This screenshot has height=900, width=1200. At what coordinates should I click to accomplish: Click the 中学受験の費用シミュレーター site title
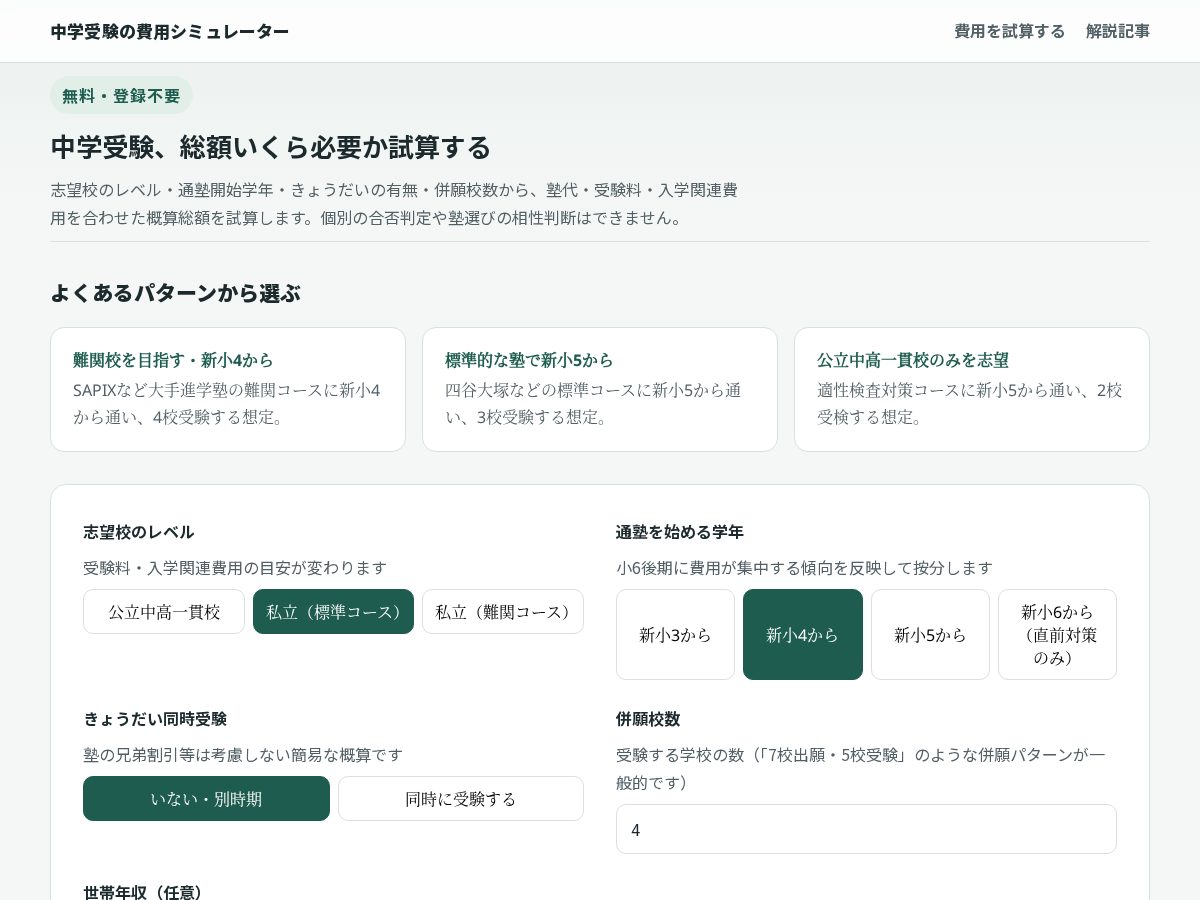[x=170, y=31]
